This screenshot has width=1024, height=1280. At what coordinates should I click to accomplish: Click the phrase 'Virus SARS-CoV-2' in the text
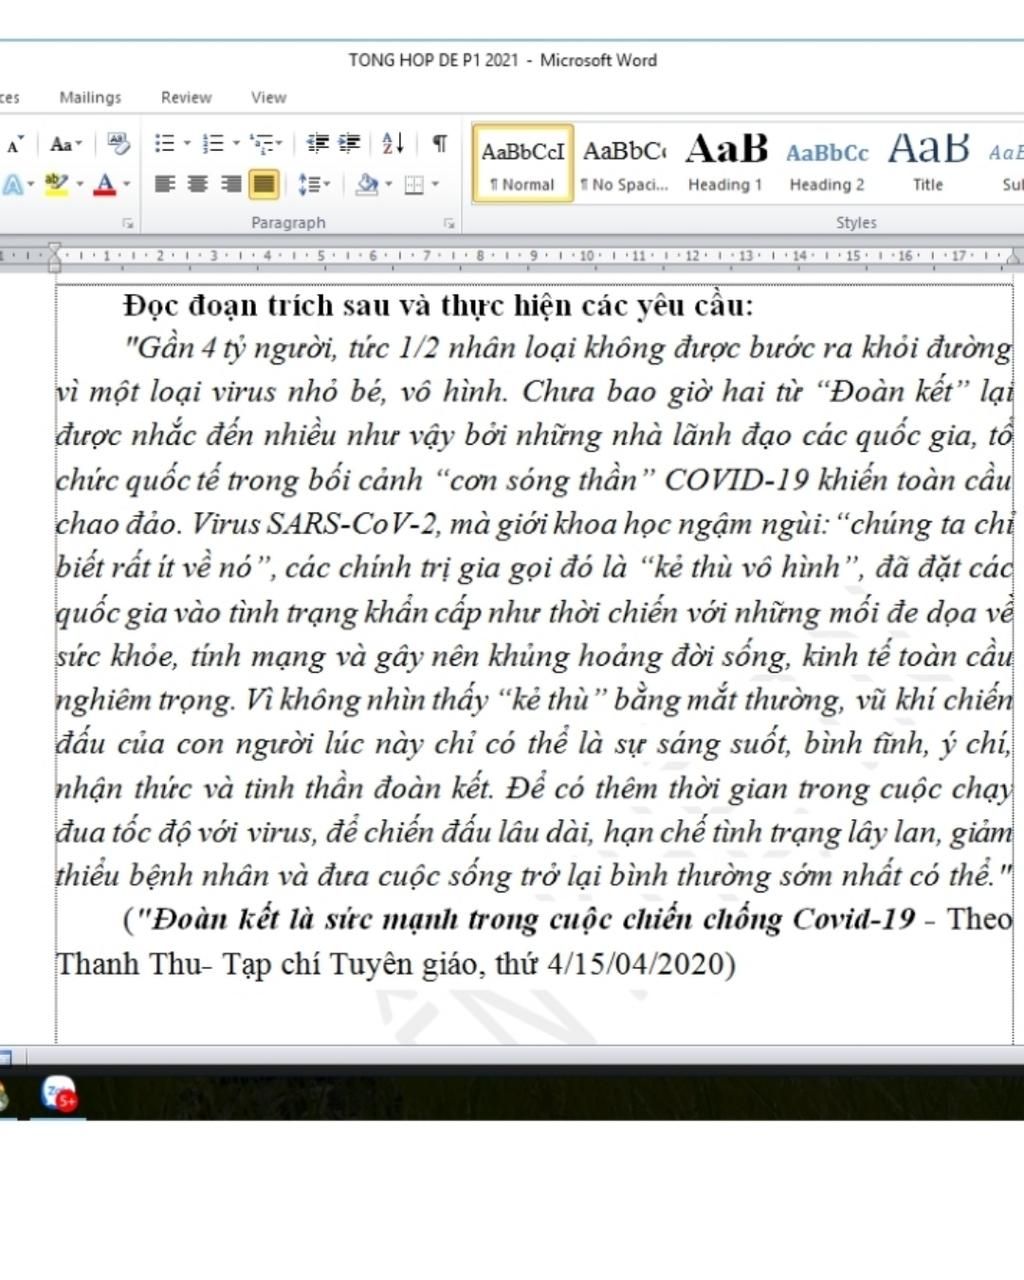[315, 524]
